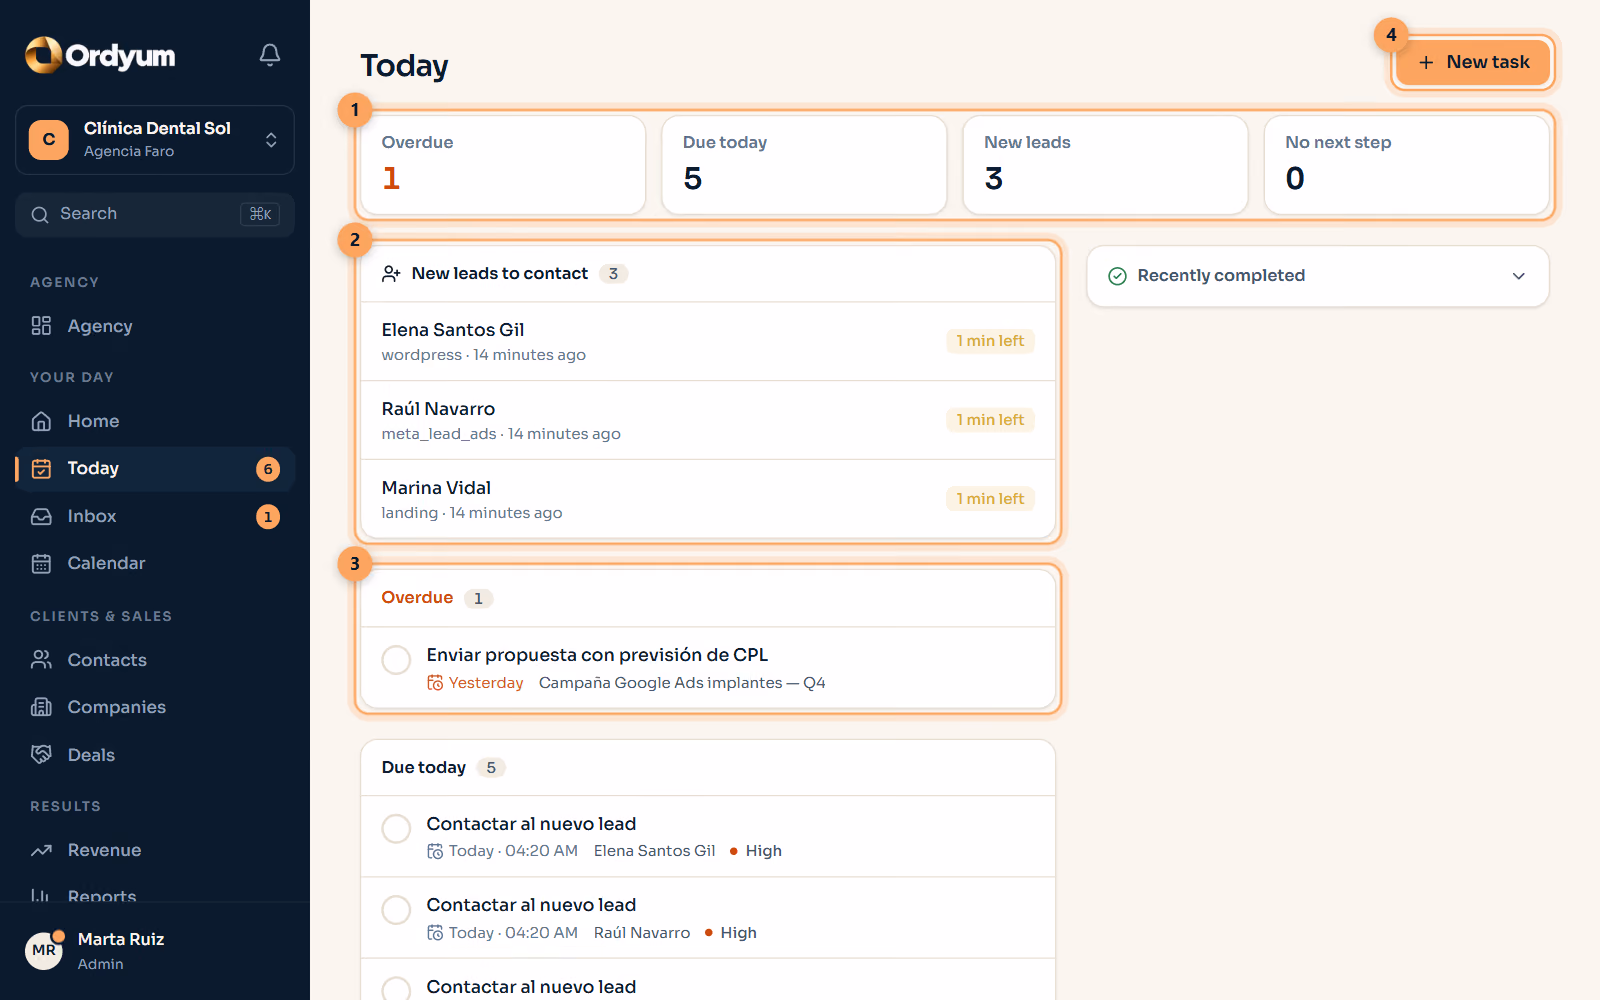
Task: Open the New leads summary card
Action: pyautogui.click(x=1105, y=165)
